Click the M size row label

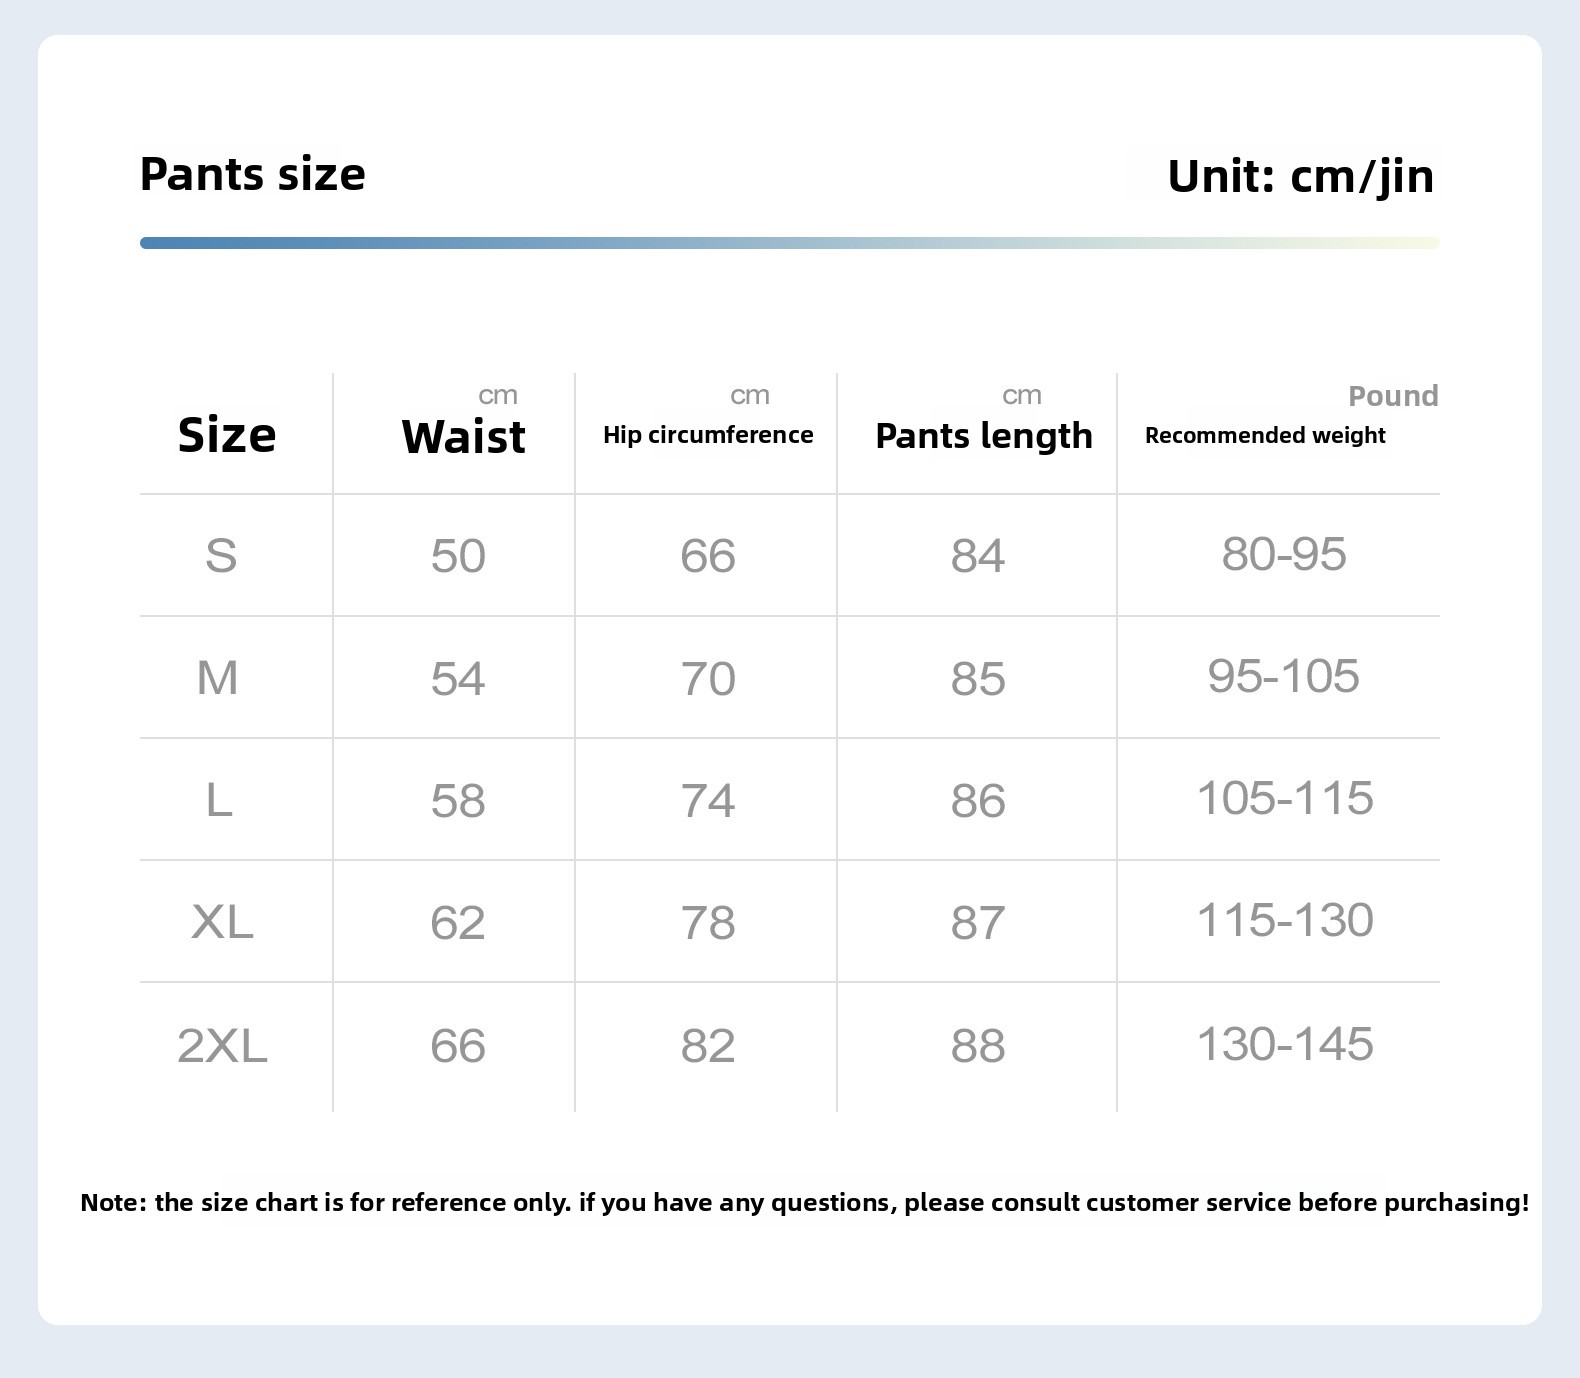[x=218, y=679]
